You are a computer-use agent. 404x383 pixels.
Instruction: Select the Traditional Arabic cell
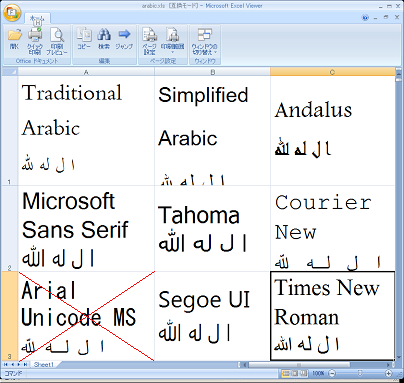coord(86,131)
